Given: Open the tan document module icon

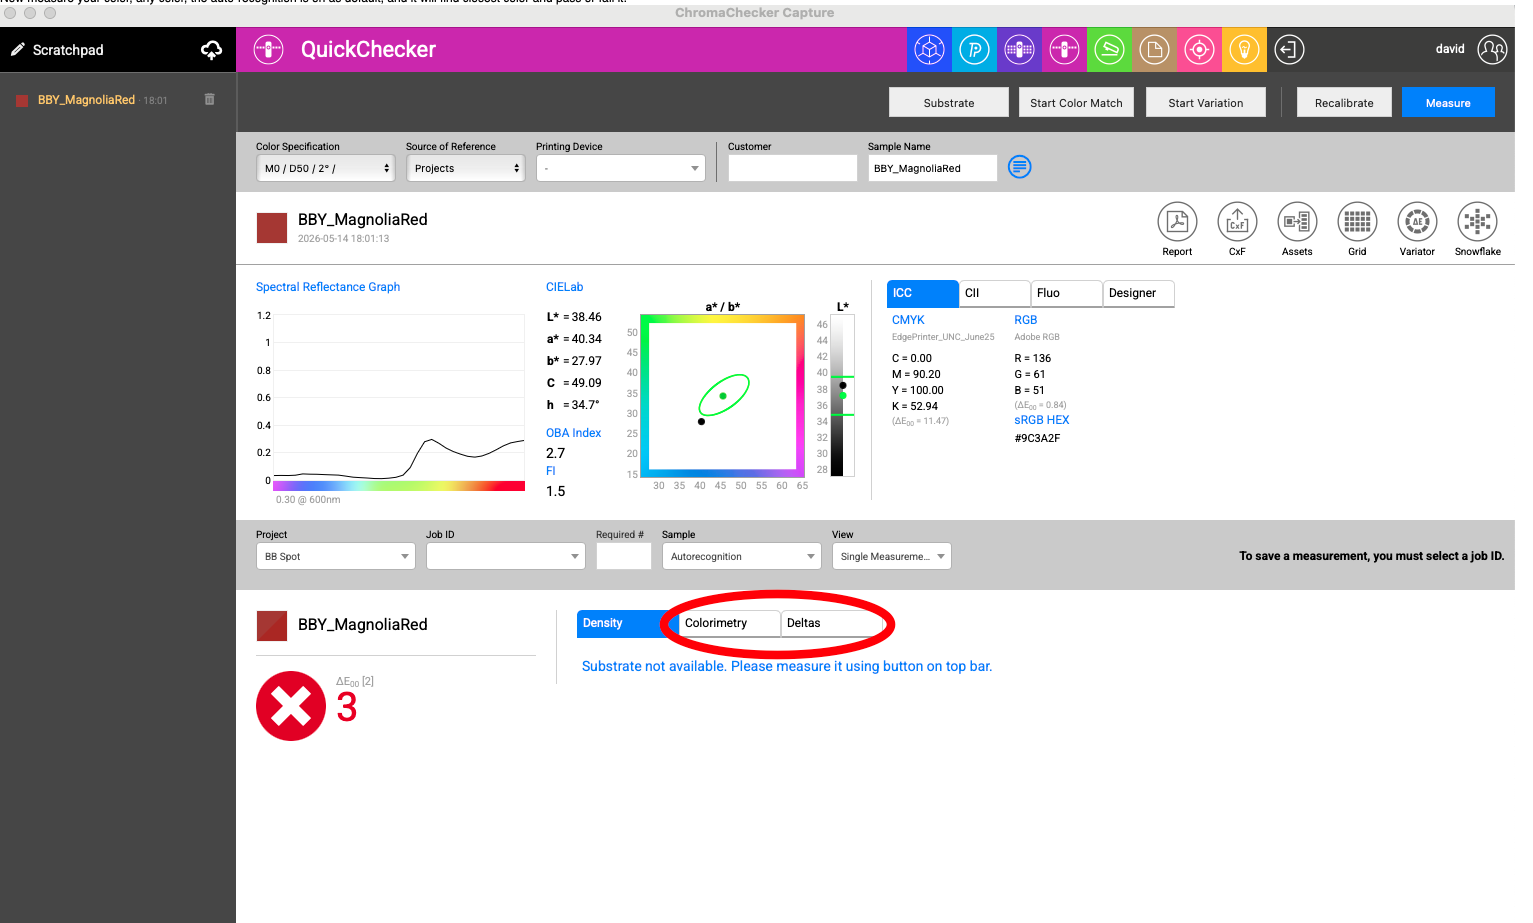Looking at the screenshot, I should tap(1154, 49).
